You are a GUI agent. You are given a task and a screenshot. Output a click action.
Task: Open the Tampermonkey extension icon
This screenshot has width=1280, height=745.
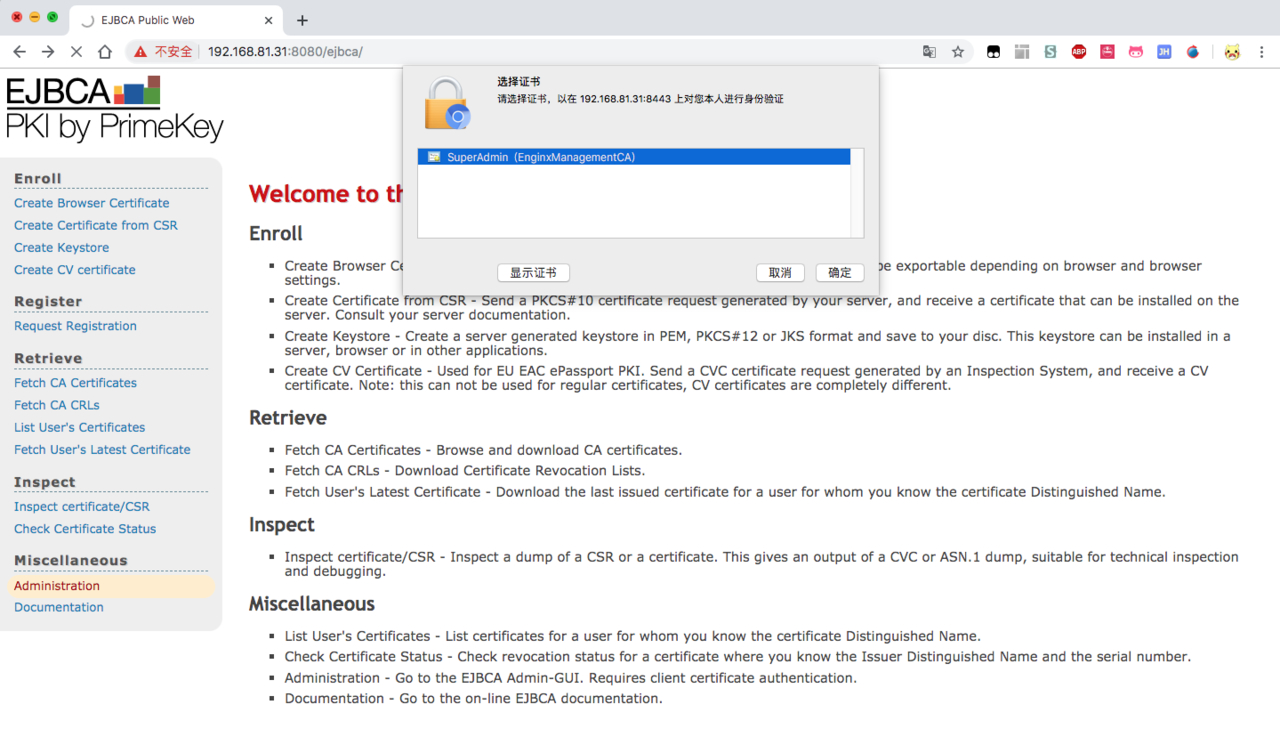point(993,52)
